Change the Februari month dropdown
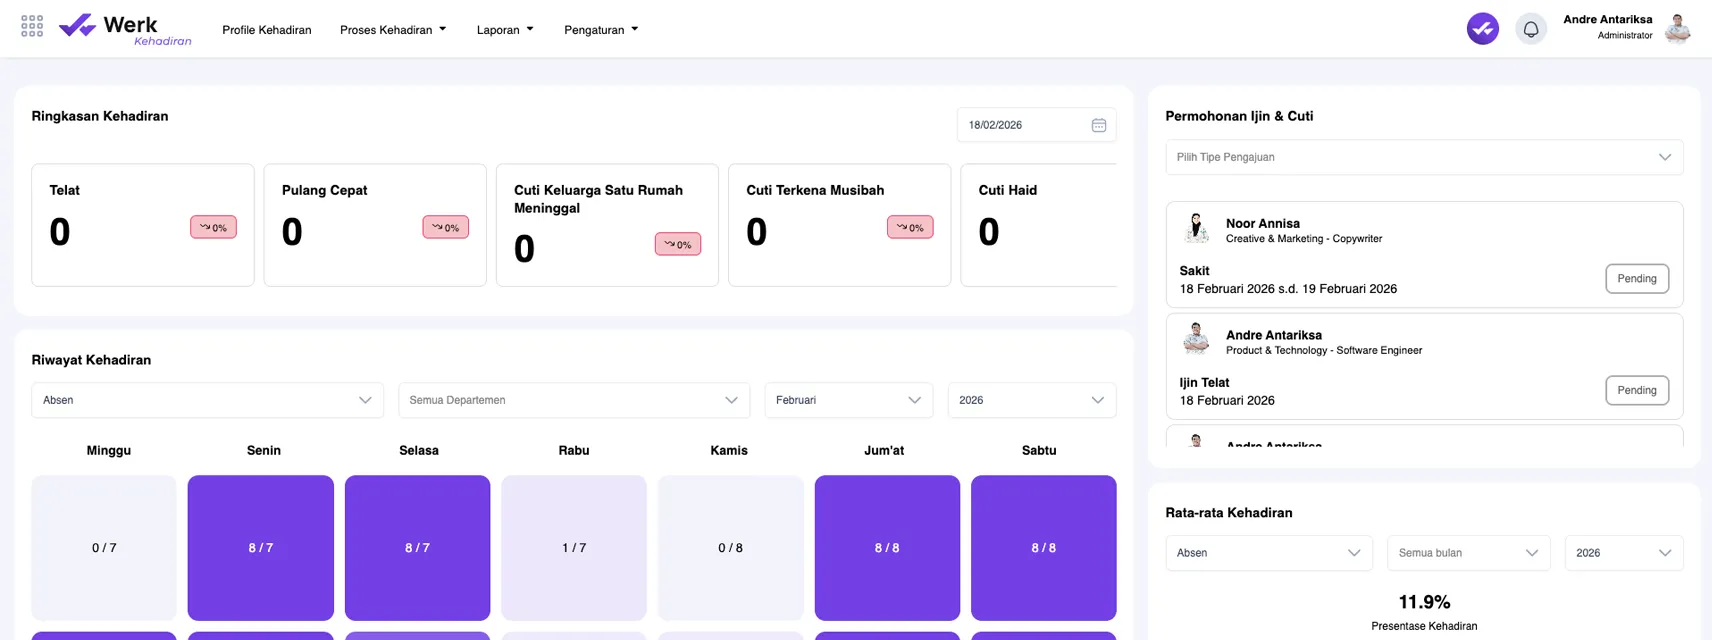The height and width of the screenshot is (640, 1712). pos(848,400)
